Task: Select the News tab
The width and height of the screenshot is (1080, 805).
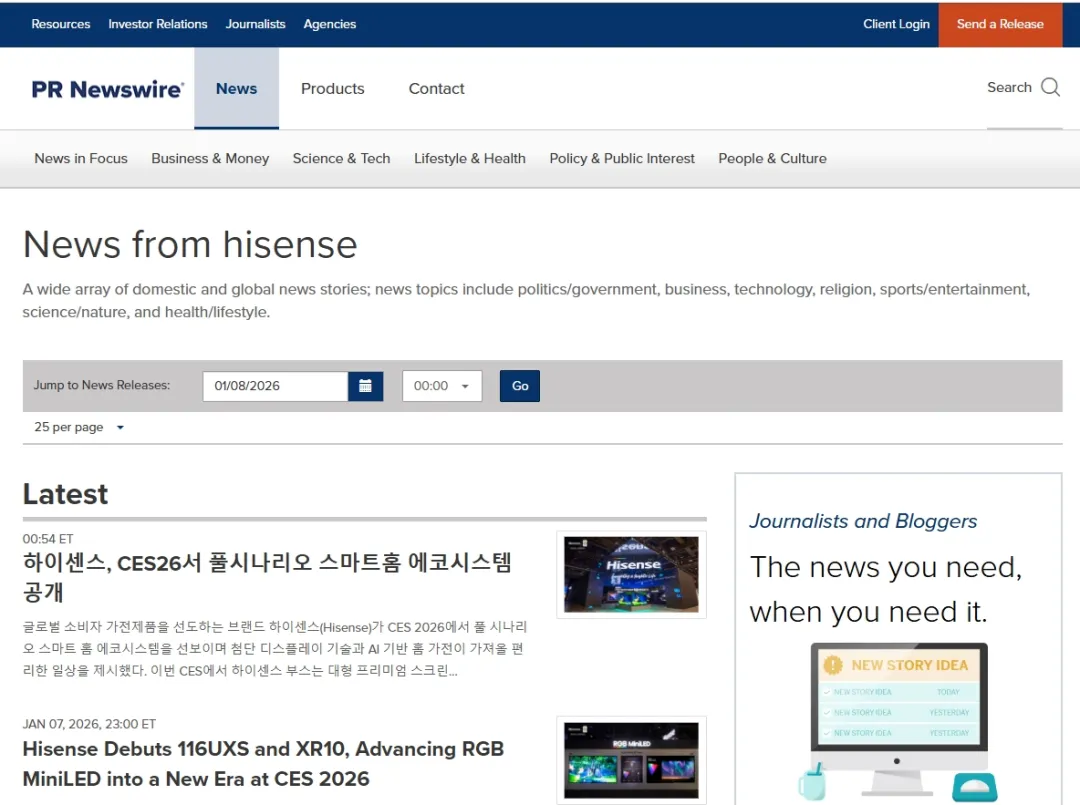Action: click(236, 89)
